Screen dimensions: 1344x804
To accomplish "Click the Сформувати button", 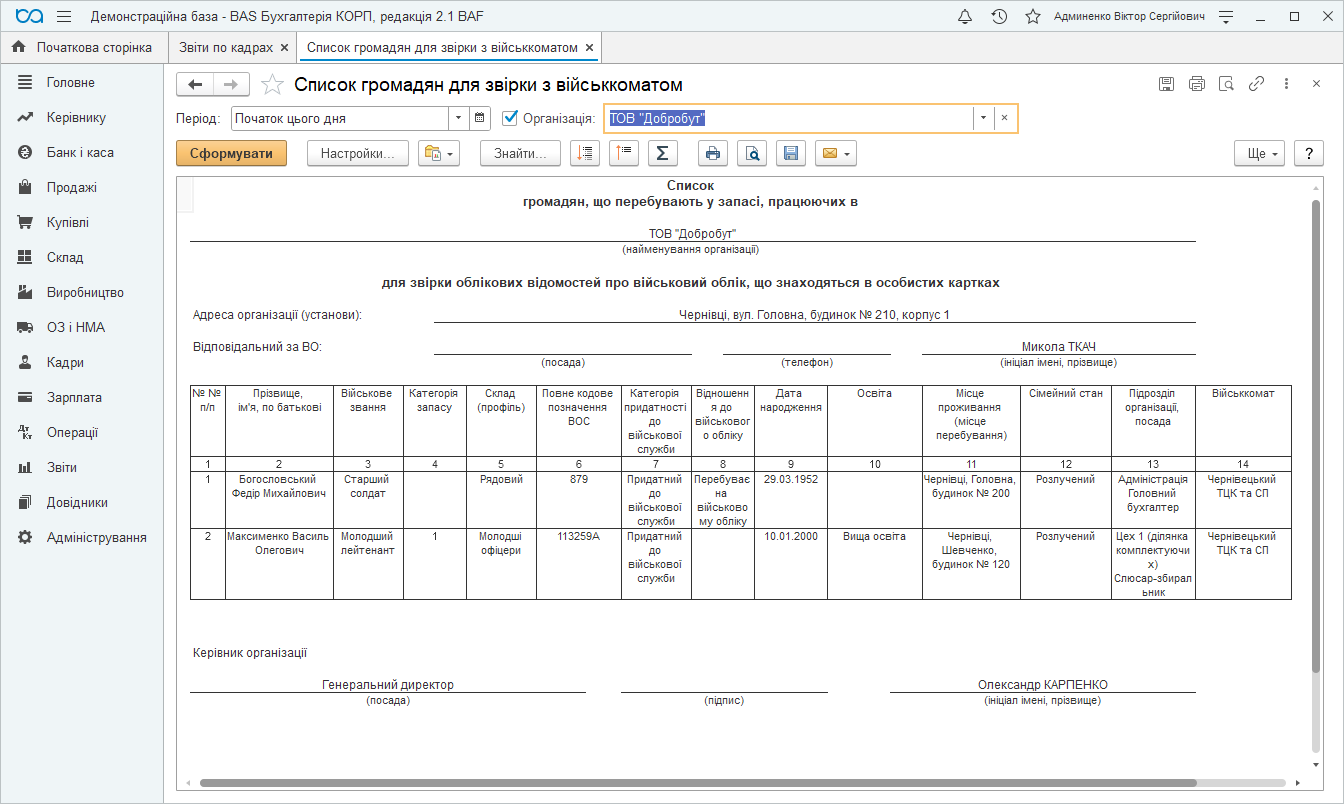I will point(231,153).
